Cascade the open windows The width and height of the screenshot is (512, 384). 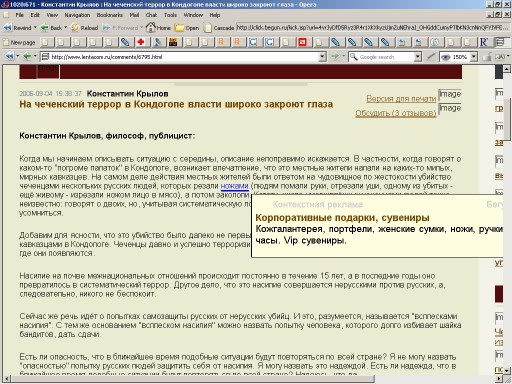[x=219, y=28]
